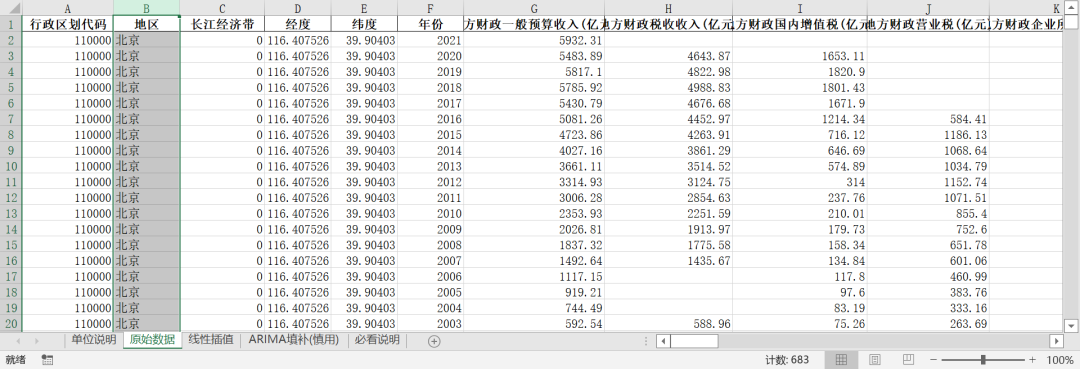This screenshot has width=1080, height=369.
Task: Click the cell with value 1653.11
Action: click(800, 56)
